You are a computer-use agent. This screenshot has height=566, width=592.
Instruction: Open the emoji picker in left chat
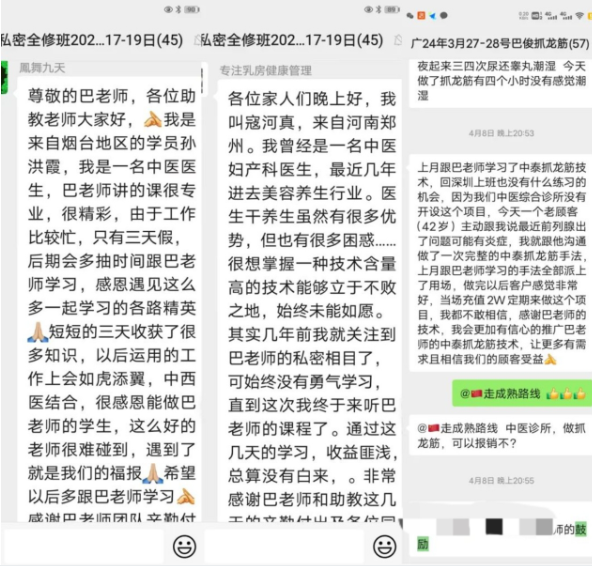(184, 546)
